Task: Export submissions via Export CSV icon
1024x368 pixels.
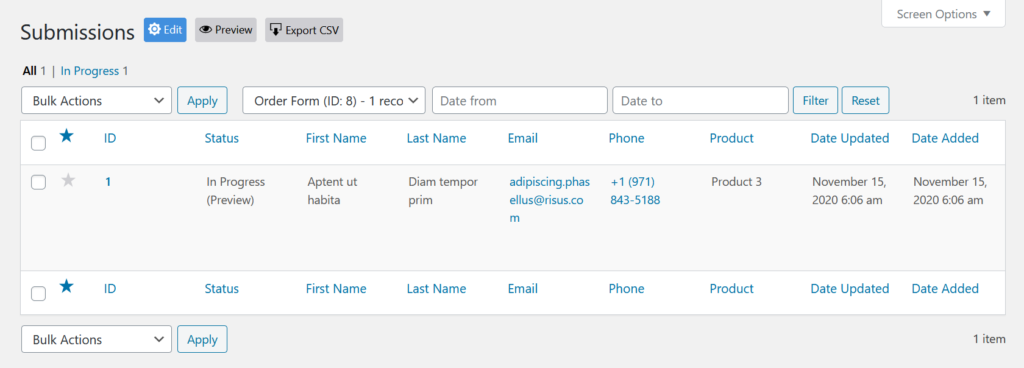Action: (x=304, y=30)
